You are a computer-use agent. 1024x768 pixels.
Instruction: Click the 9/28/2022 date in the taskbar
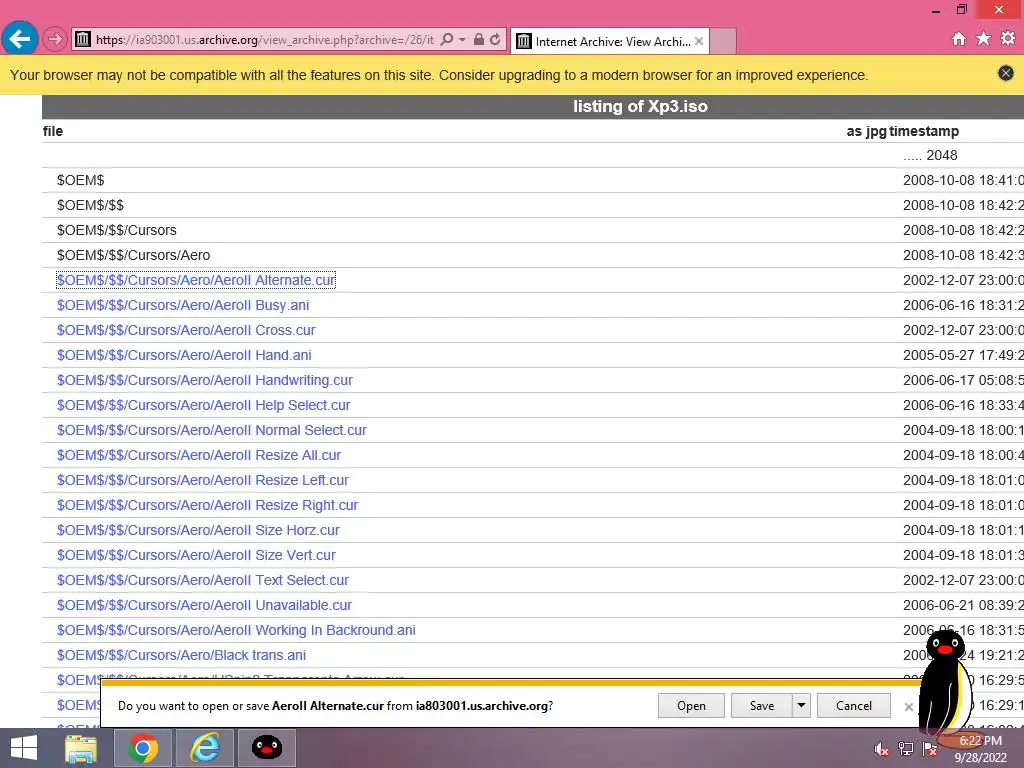point(980,758)
